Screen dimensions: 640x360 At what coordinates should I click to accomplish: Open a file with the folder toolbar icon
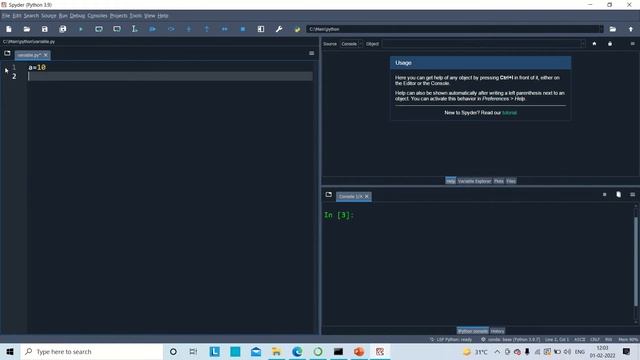coord(27,29)
